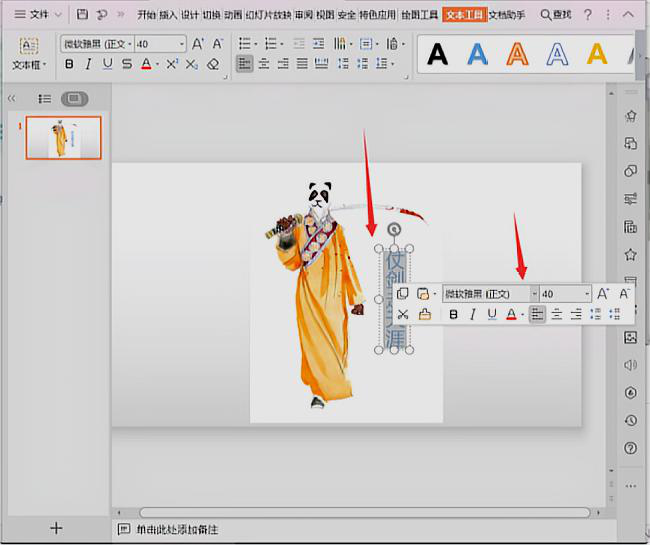Expand font color dropdown arrow in ribbon
This screenshot has height=545, width=650.
(158, 65)
